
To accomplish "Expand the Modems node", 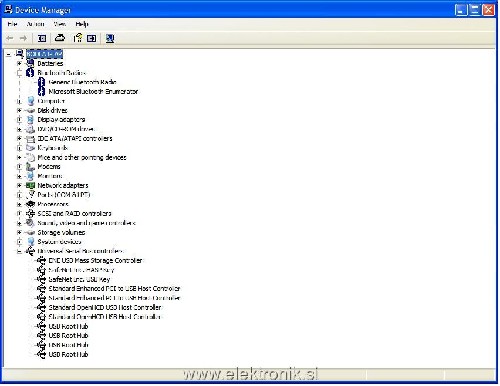I will pos(19,167).
